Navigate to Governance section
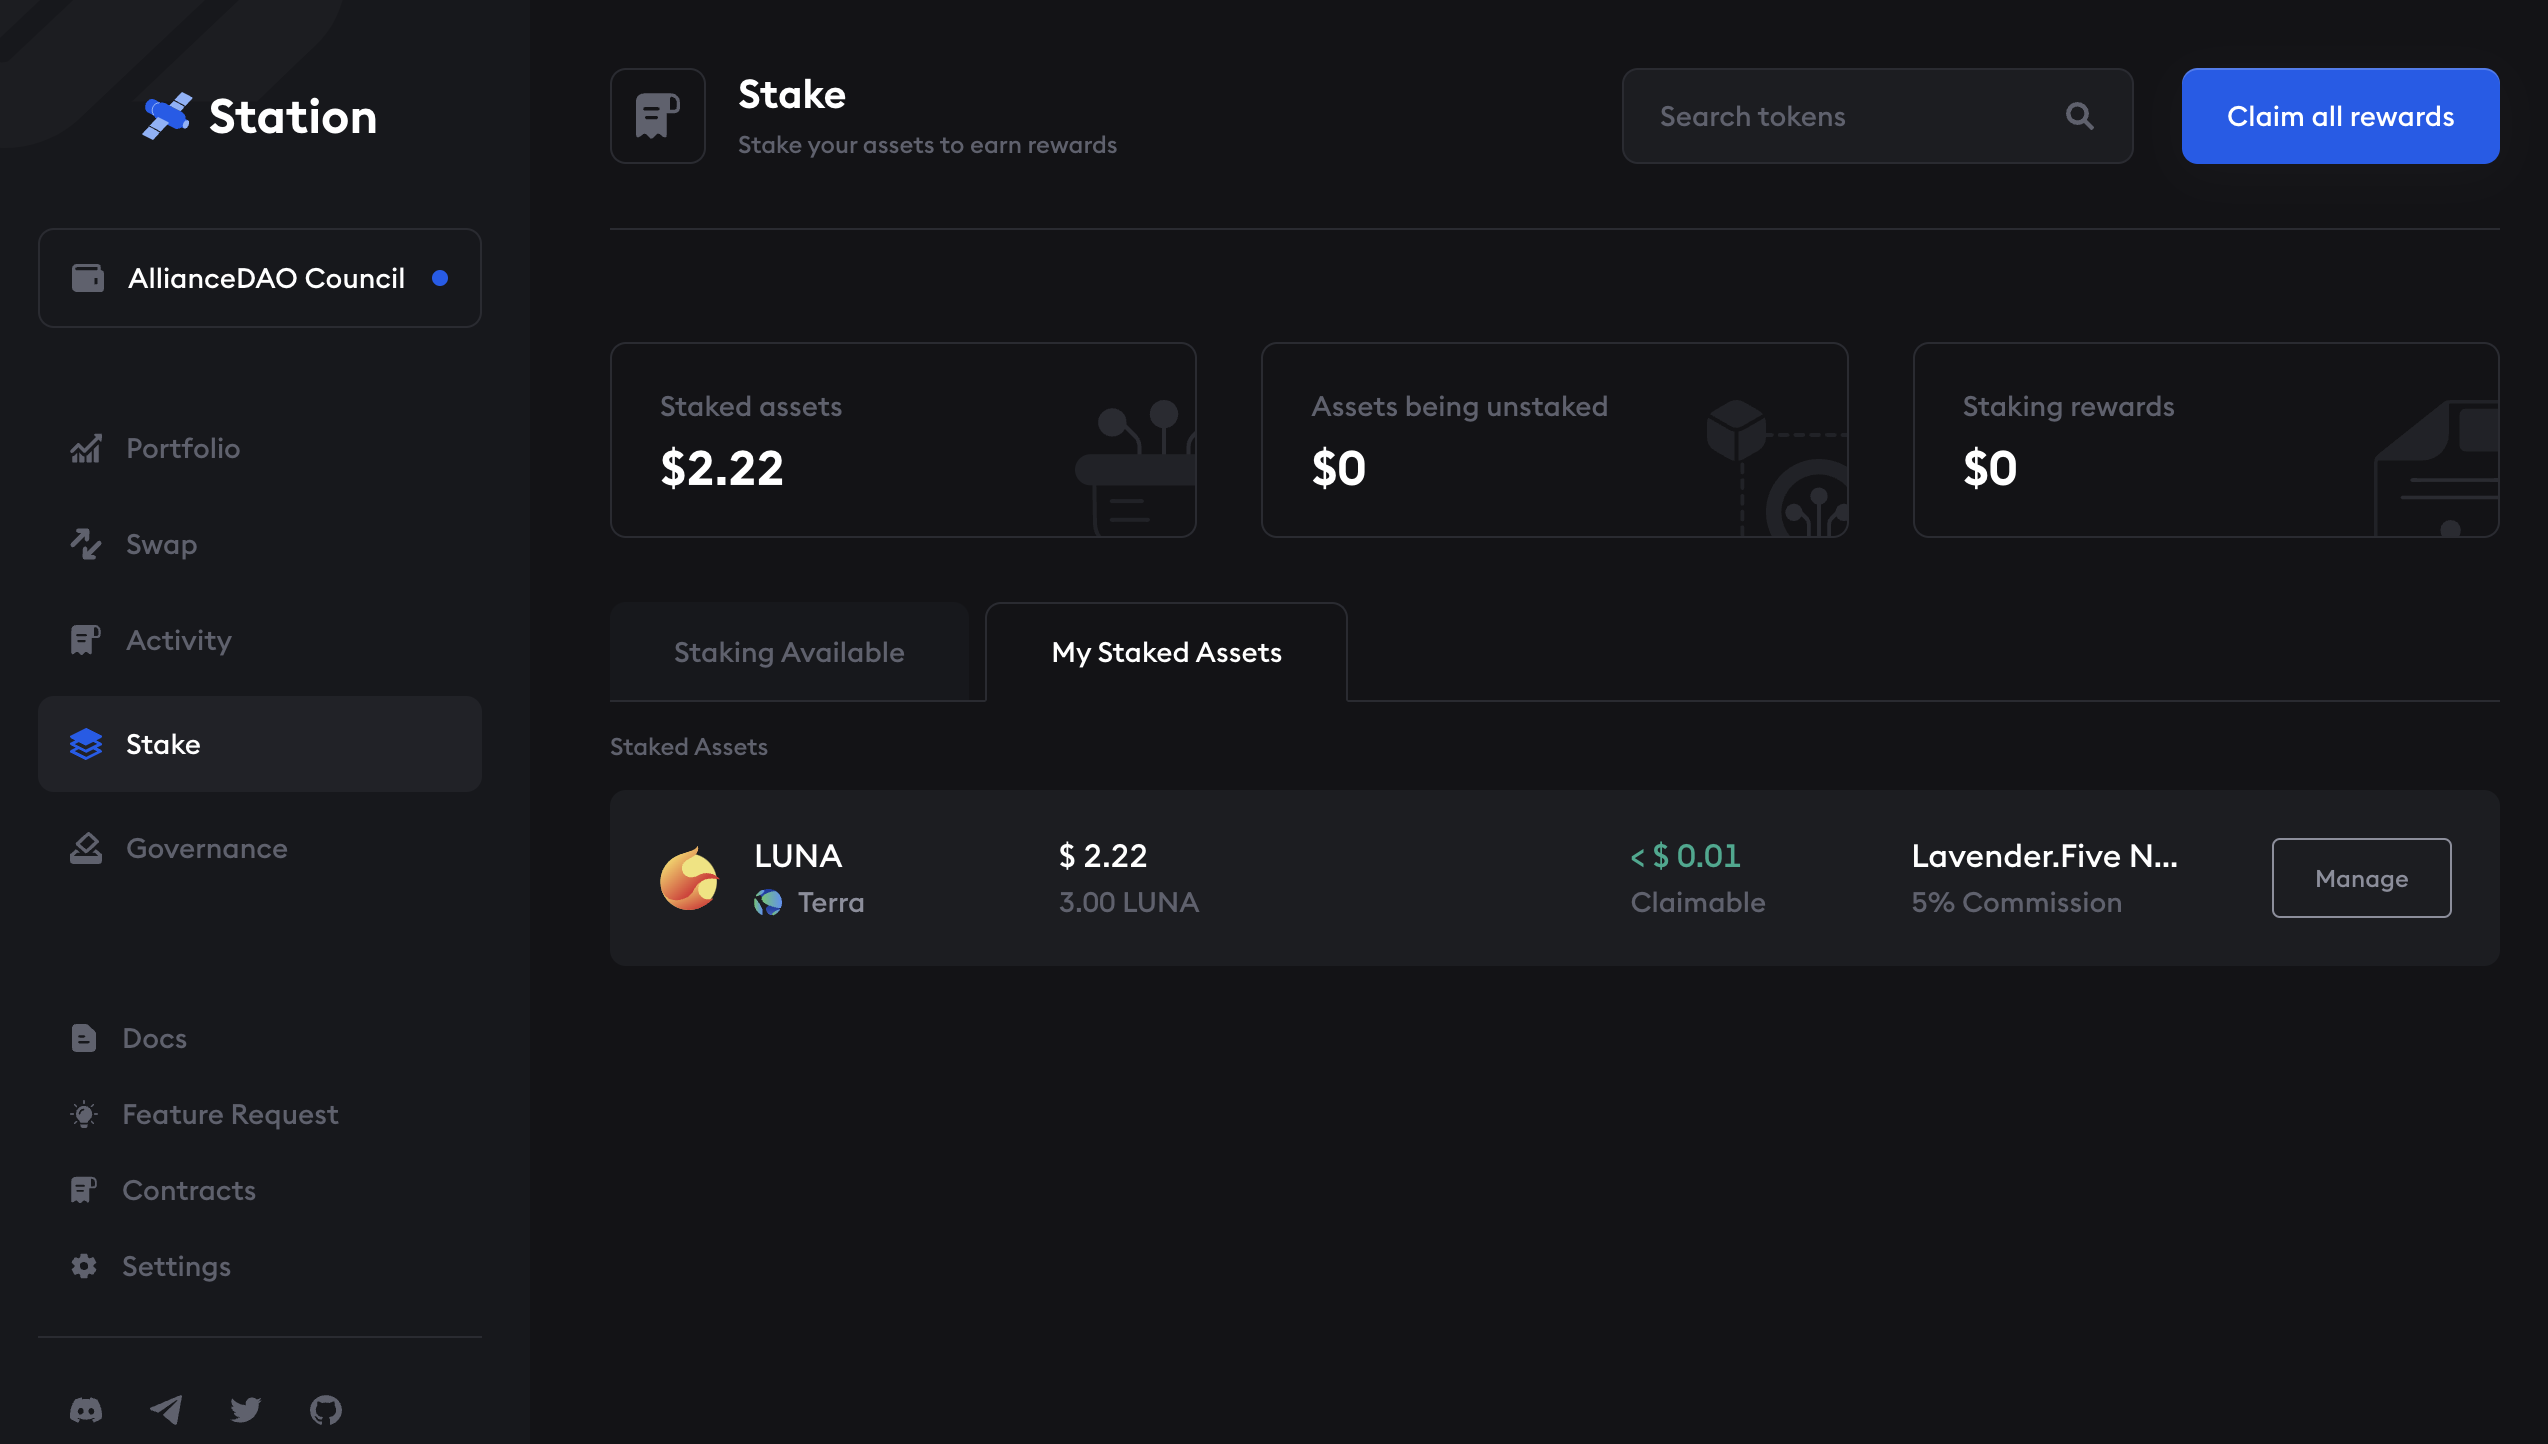This screenshot has width=2548, height=1444. point(206,848)
